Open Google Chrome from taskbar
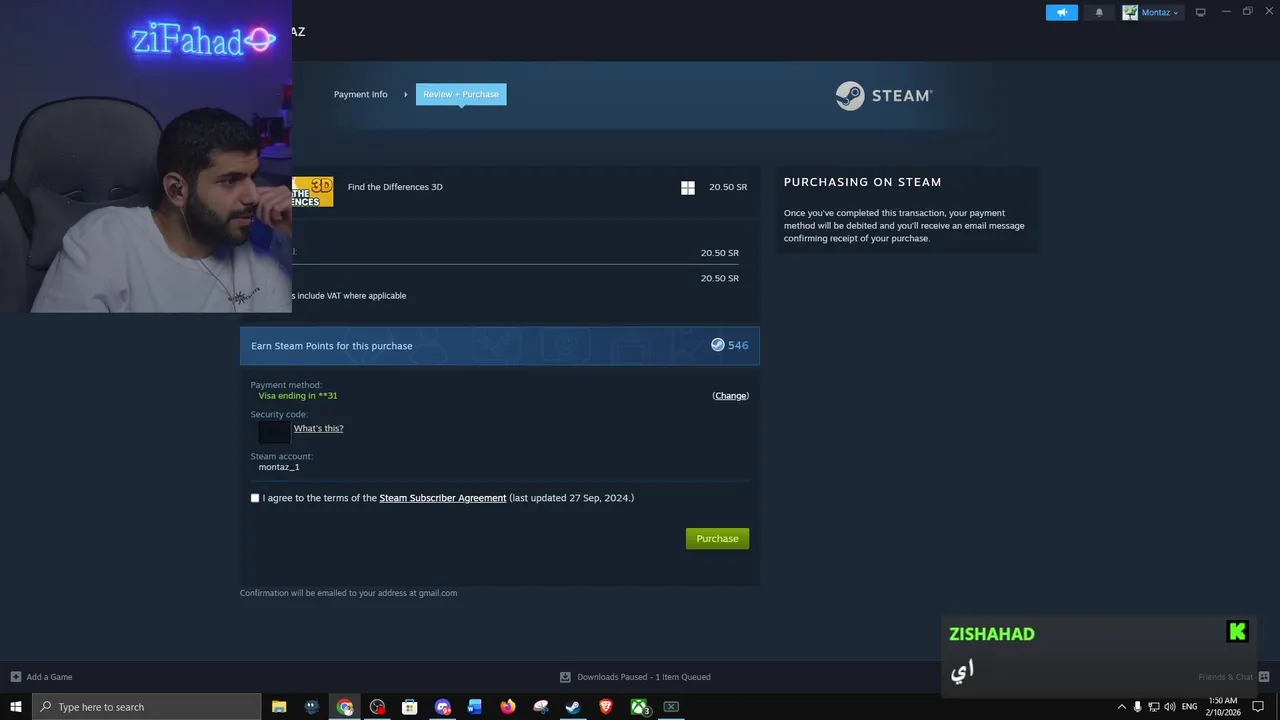The width and height of the screenshot is (1280, 720). (345, 707)
